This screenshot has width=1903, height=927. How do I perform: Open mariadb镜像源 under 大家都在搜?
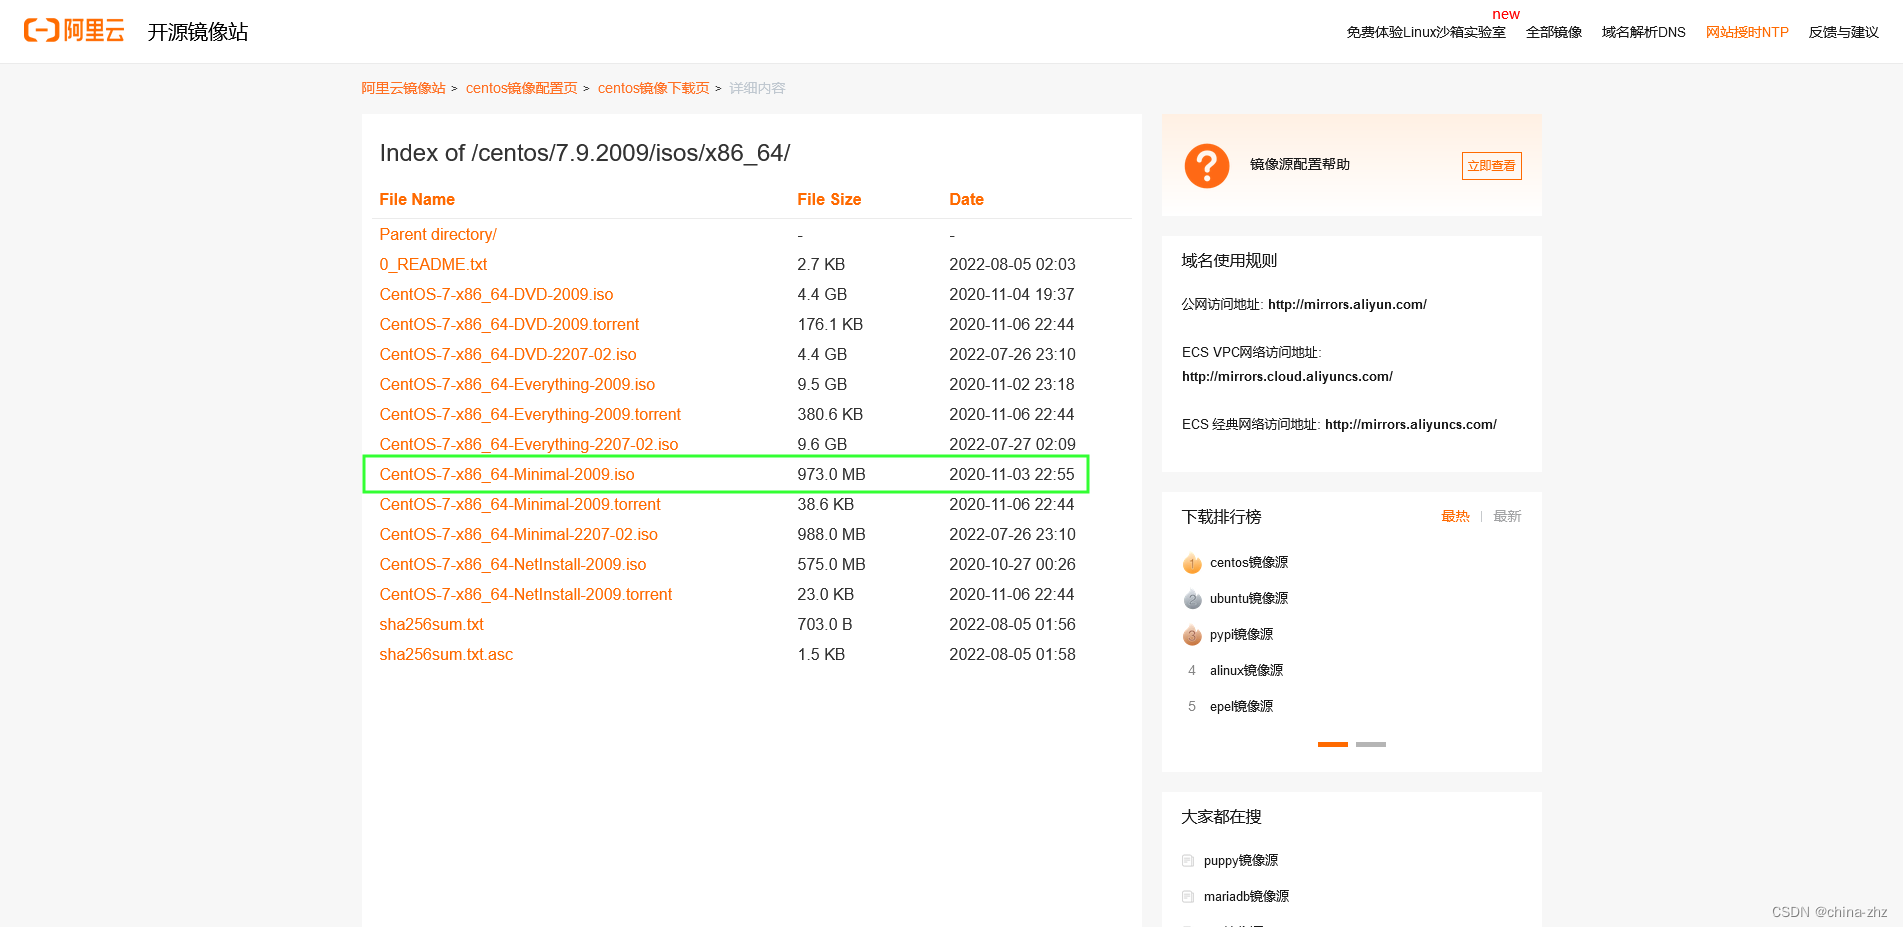pos(1246,897)
